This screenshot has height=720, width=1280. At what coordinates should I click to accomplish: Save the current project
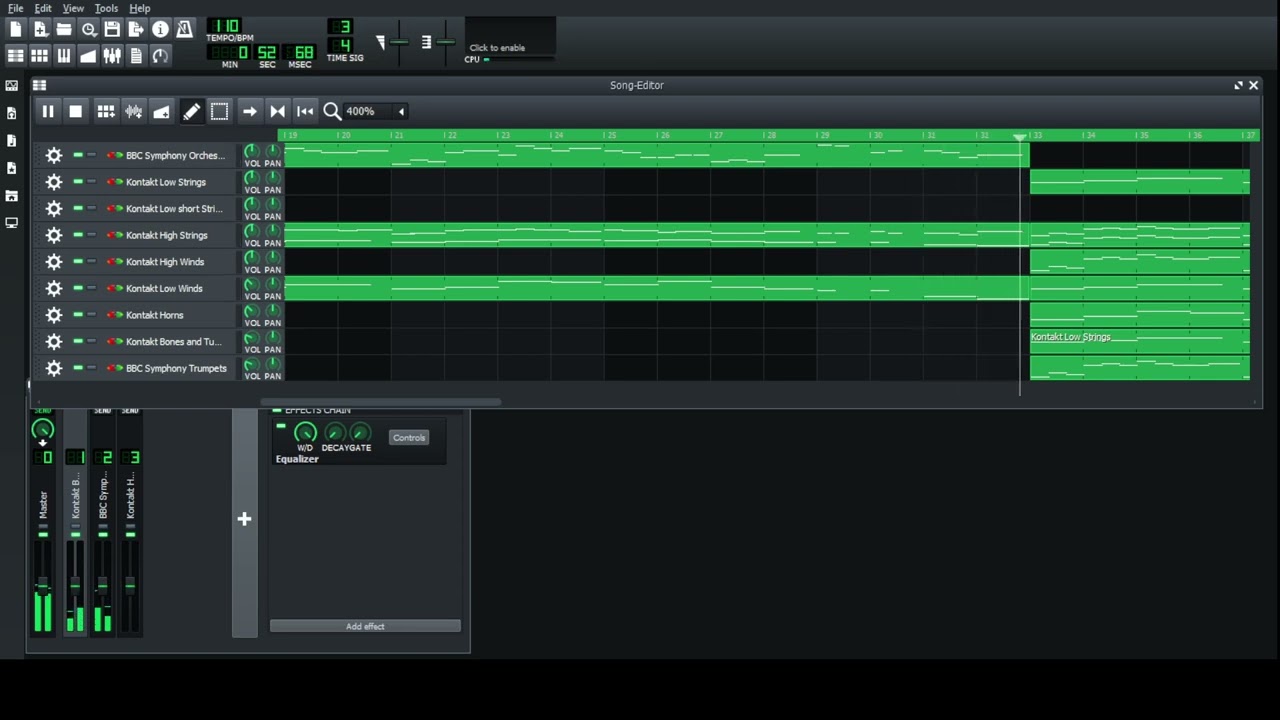coord(112,30)
